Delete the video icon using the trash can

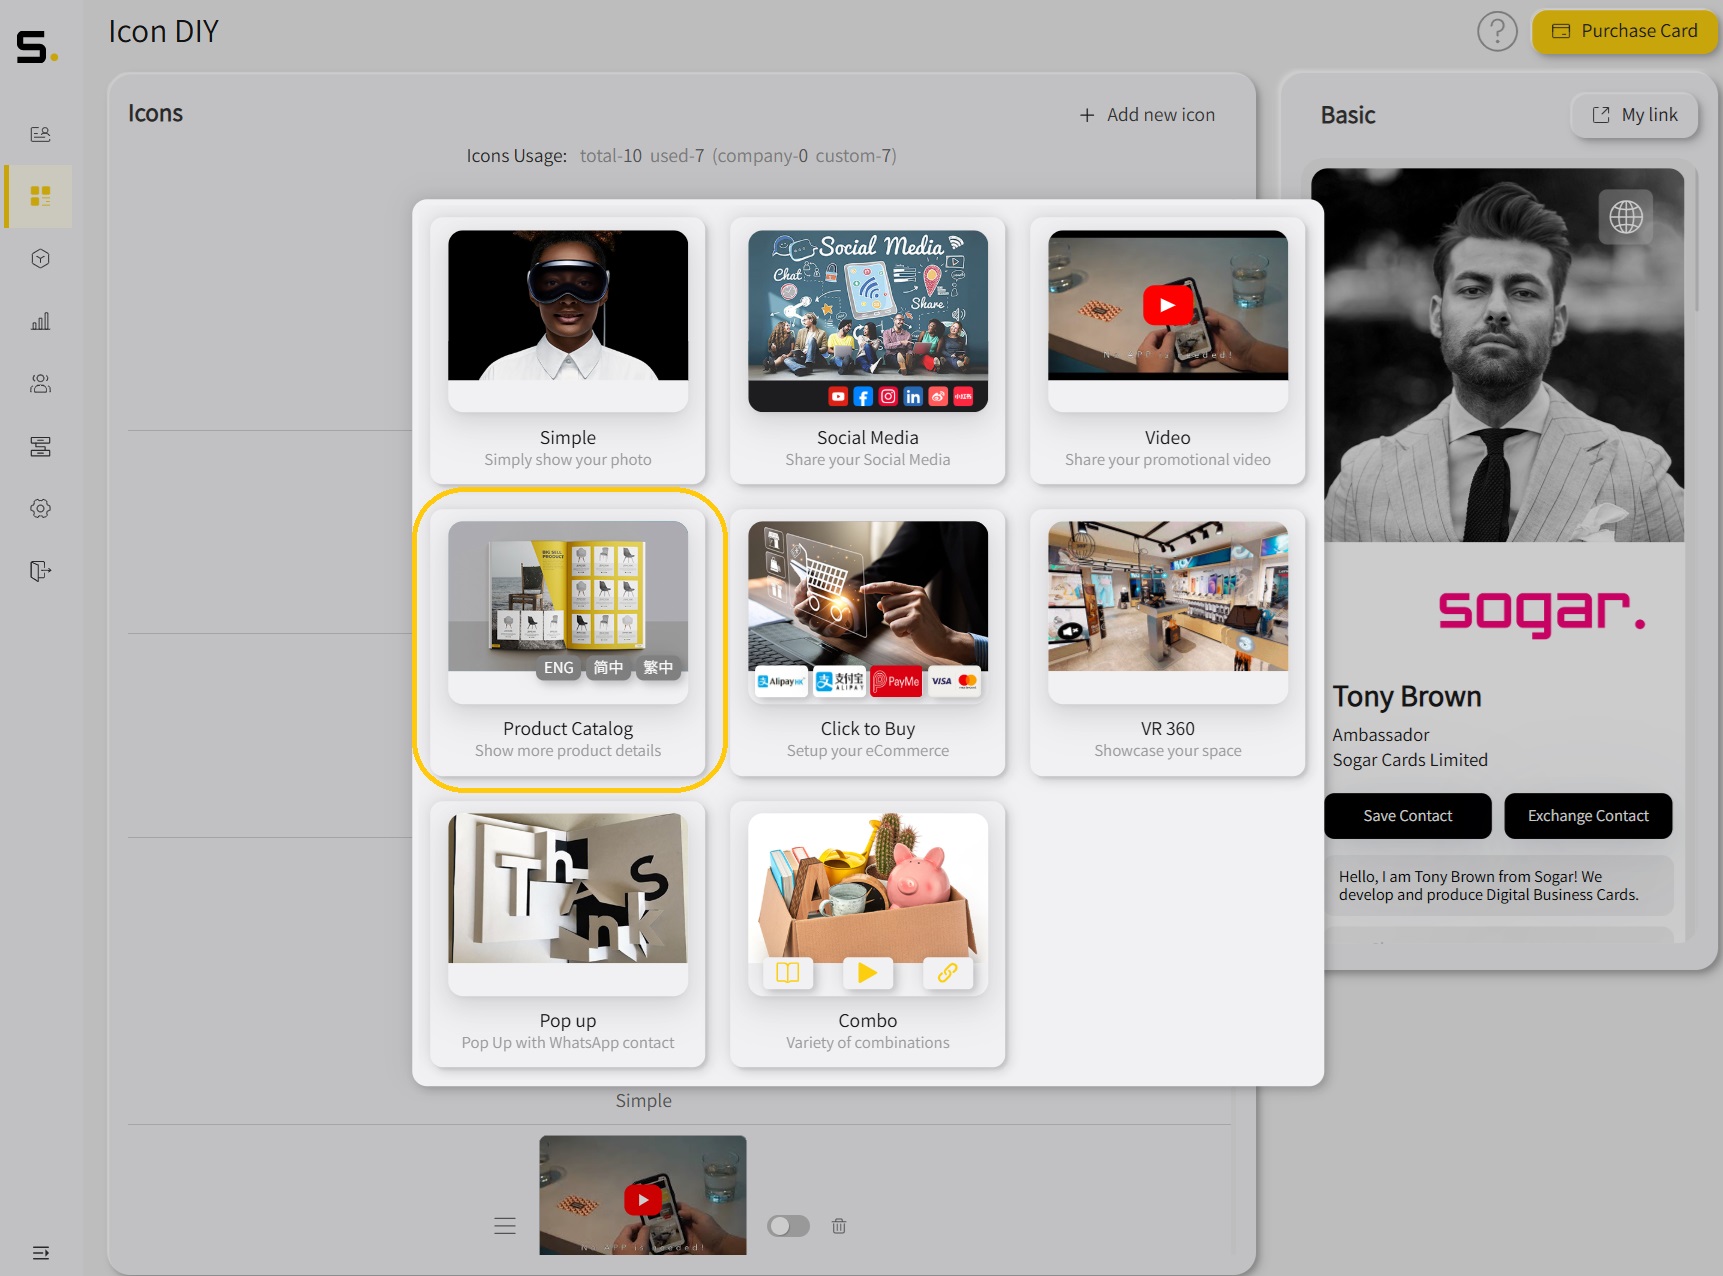839,1226
